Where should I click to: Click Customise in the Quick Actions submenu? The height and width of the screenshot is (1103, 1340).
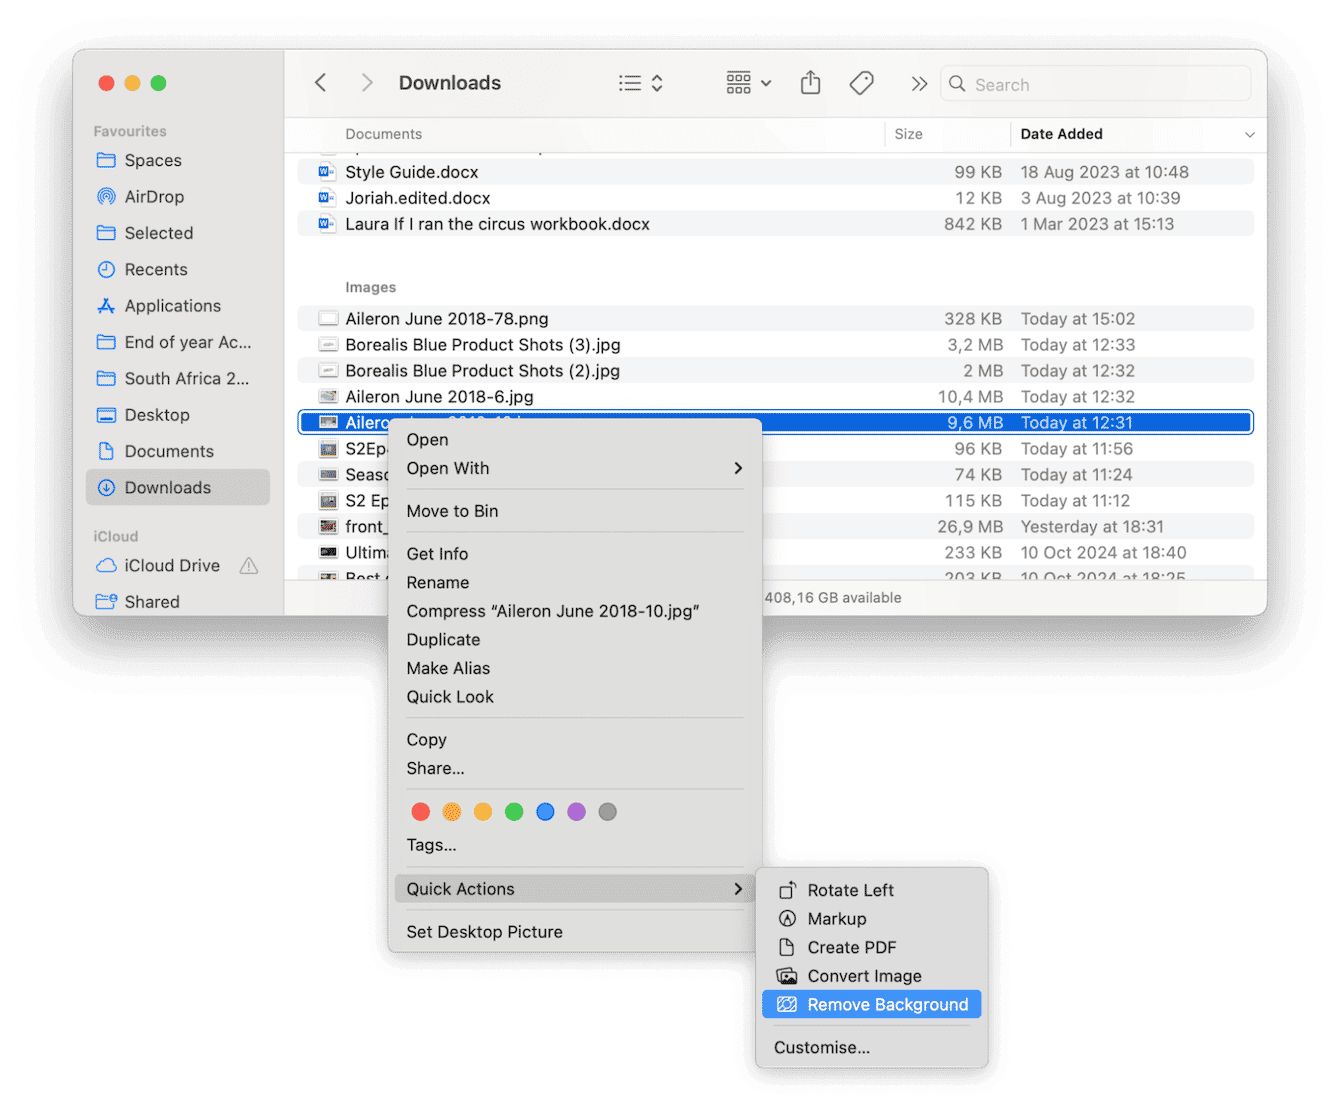click(x=821, y=1047)
